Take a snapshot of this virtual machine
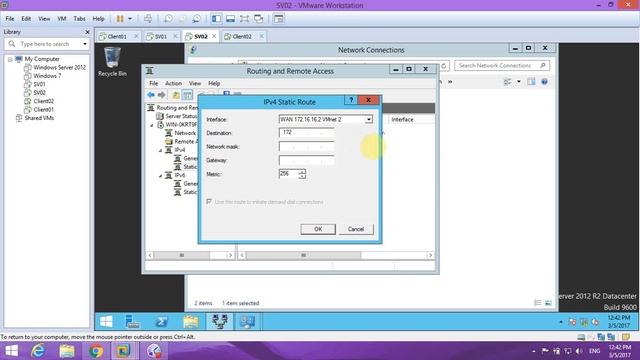Viewport: 640px width, 360px height. tap(168, 19)
